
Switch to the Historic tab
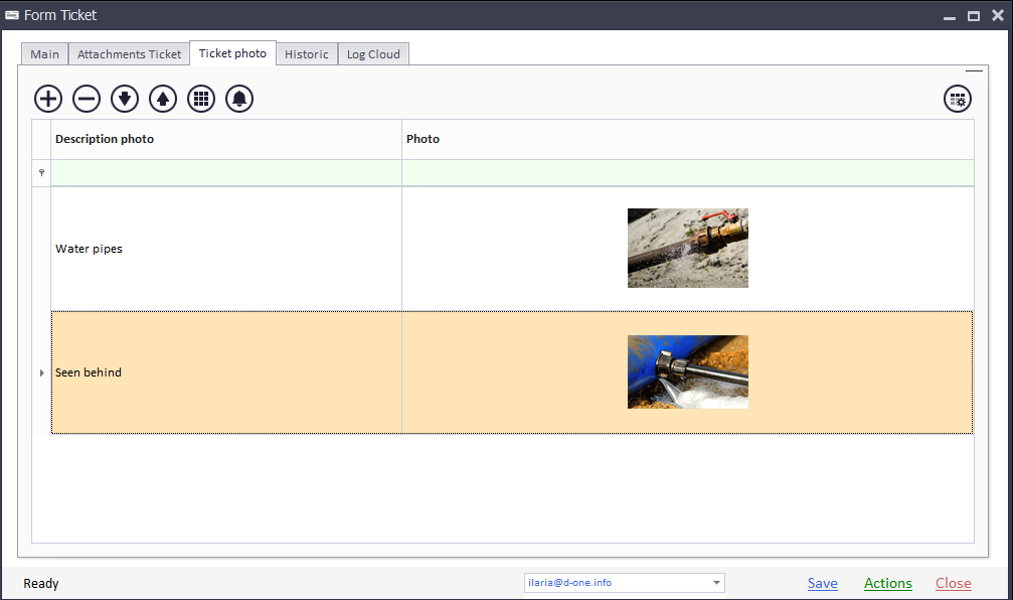(306, 55)
